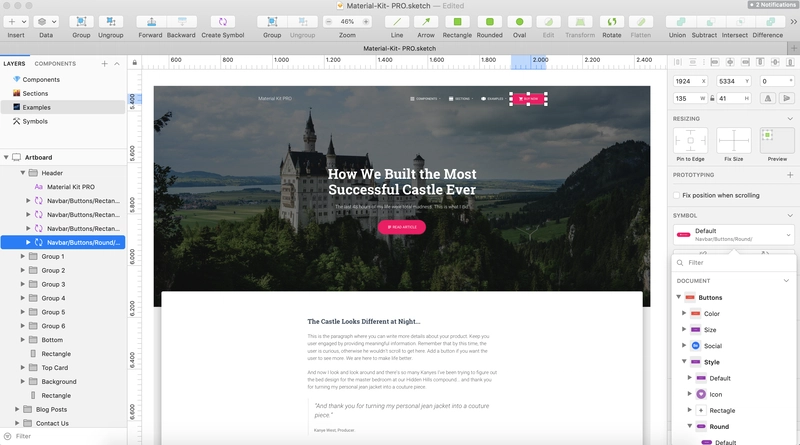
Task: Collapse the Resizing section
Action: coord(790,118)
